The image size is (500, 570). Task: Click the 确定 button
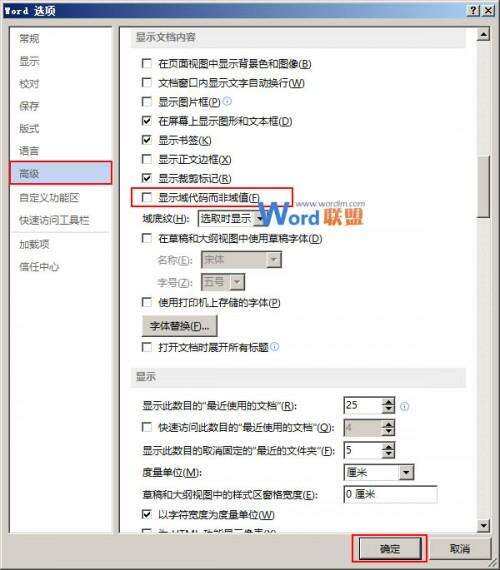(390, 549)
